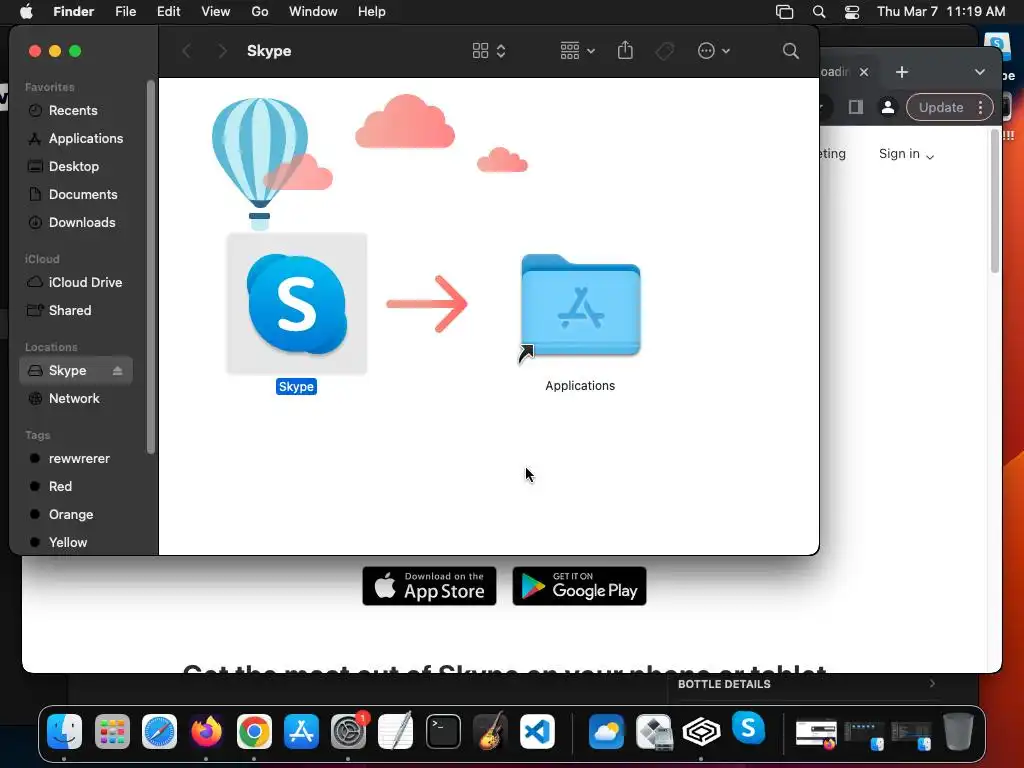The height and width of the screenshot is (768, 1024).
Task: Click the Share toolbar icon
Action: 625,50
